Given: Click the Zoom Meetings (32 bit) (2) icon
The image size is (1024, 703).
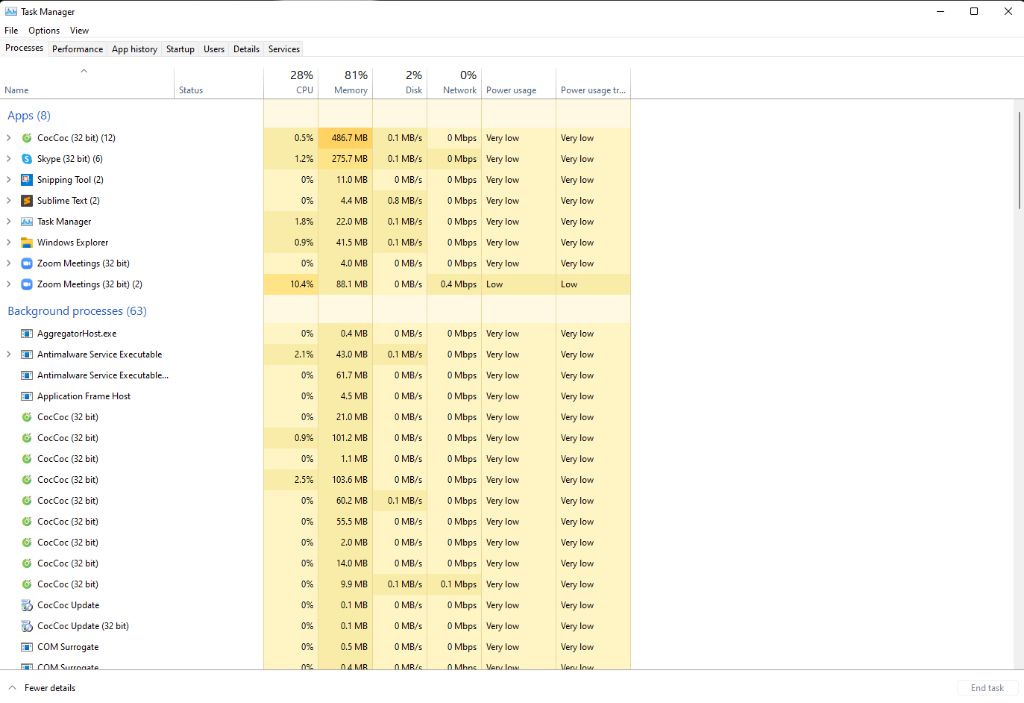Looking at the screenshot, I should pyautogui.click(x=27, y=284).
